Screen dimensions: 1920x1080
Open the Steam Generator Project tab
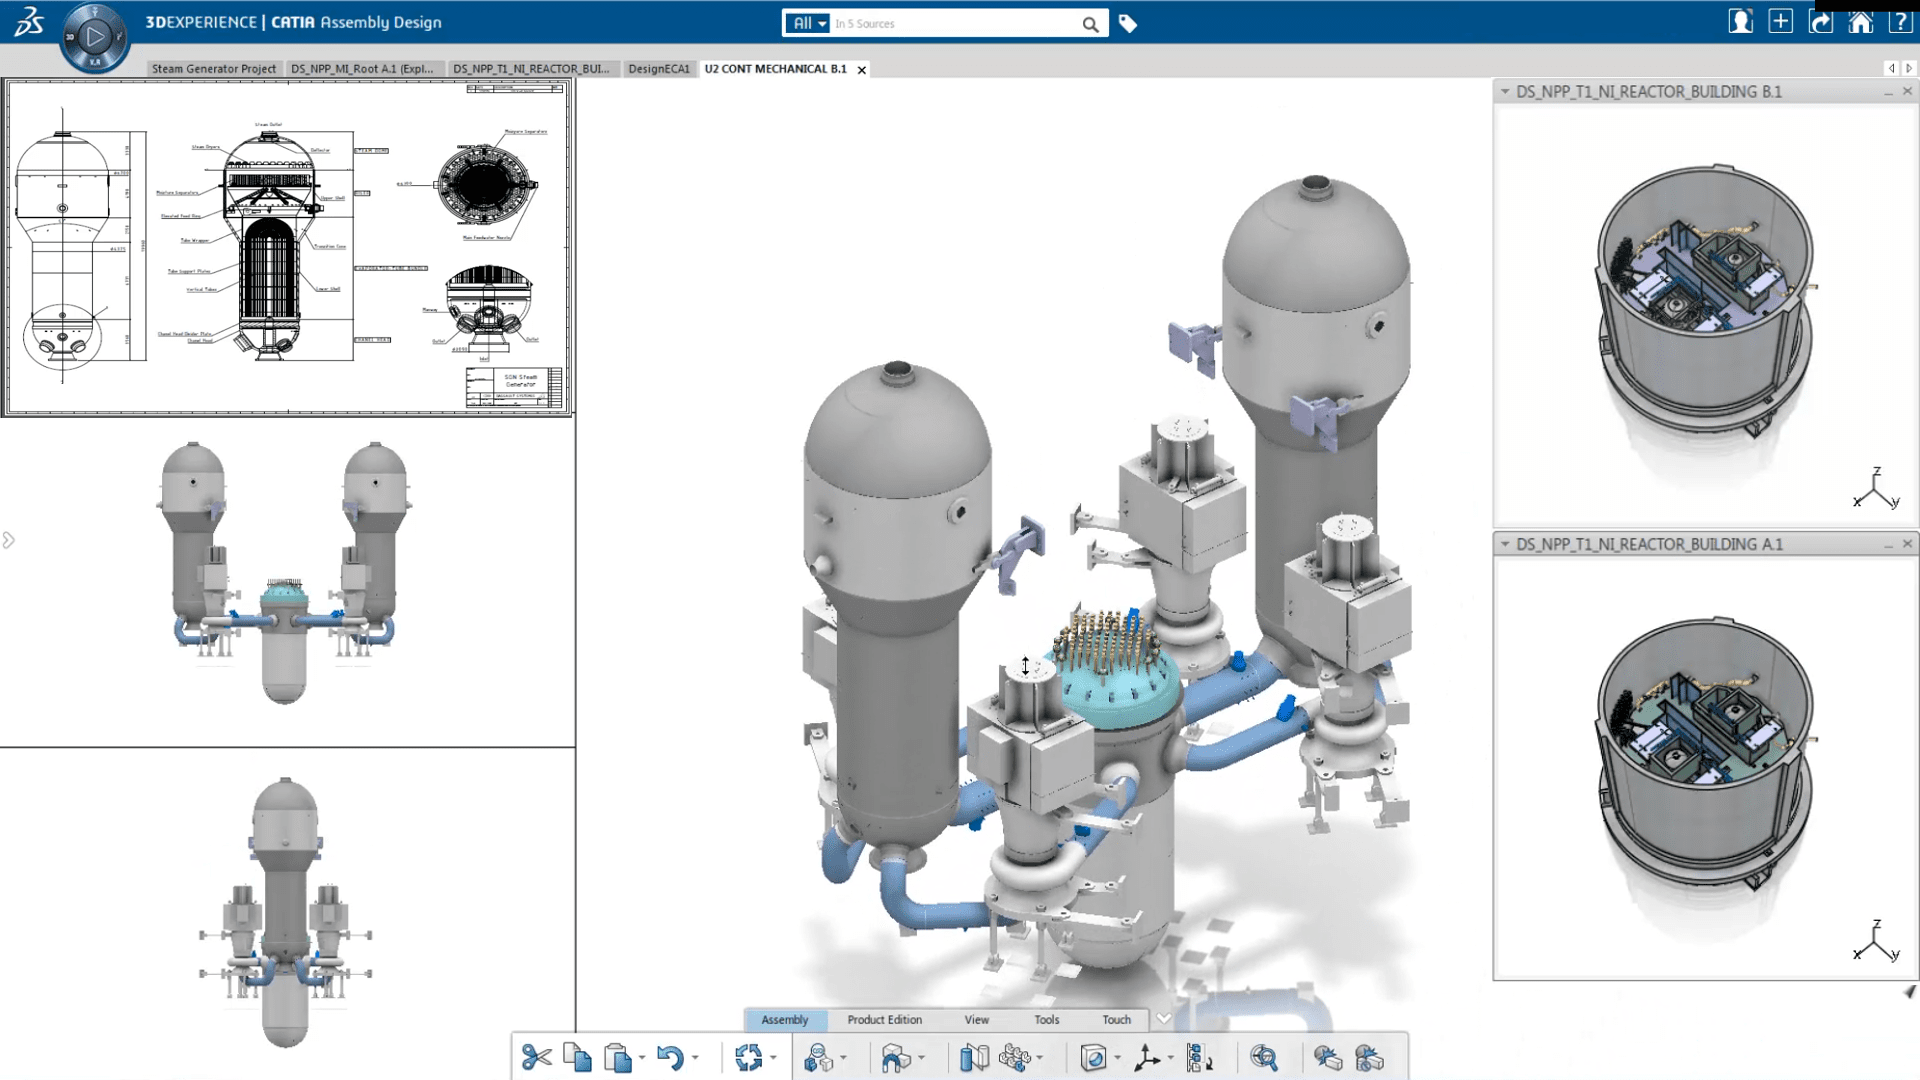[x=213, y=69]
